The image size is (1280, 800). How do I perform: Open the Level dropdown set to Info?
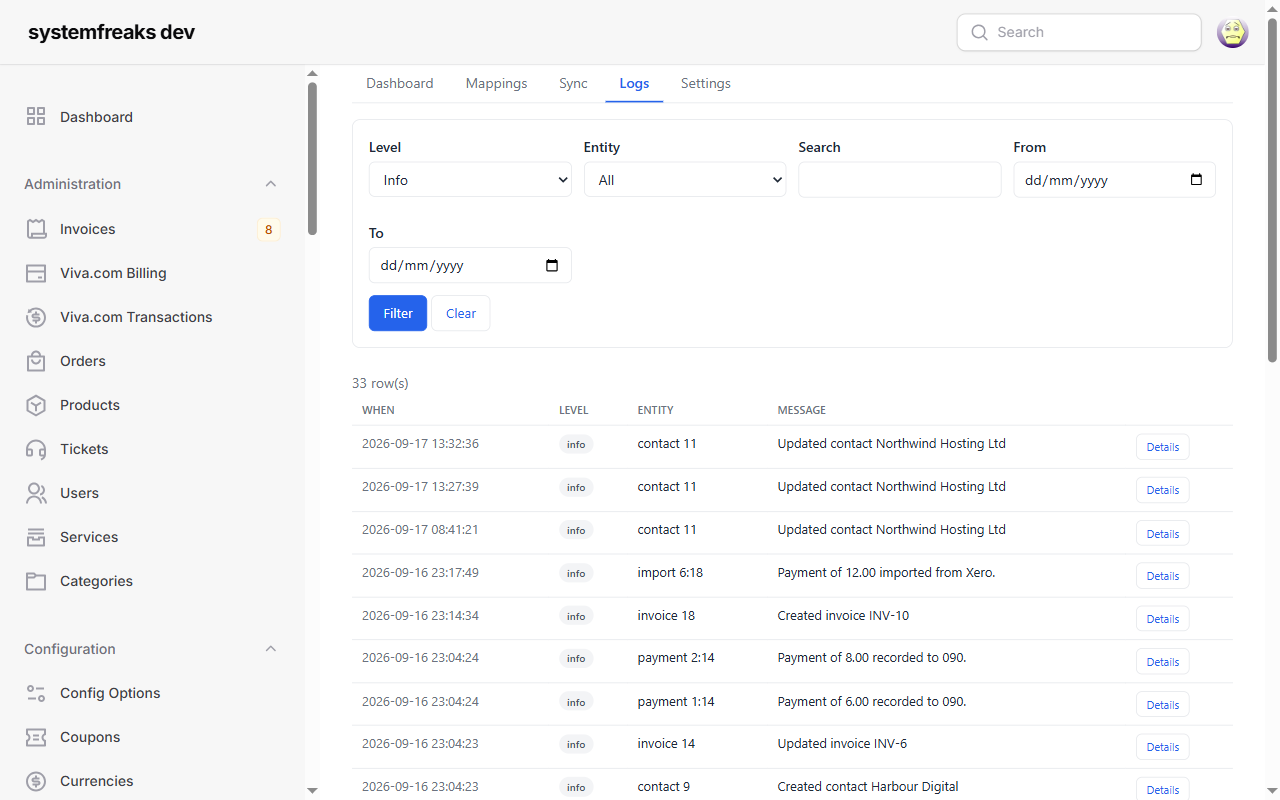click(470, 180)
